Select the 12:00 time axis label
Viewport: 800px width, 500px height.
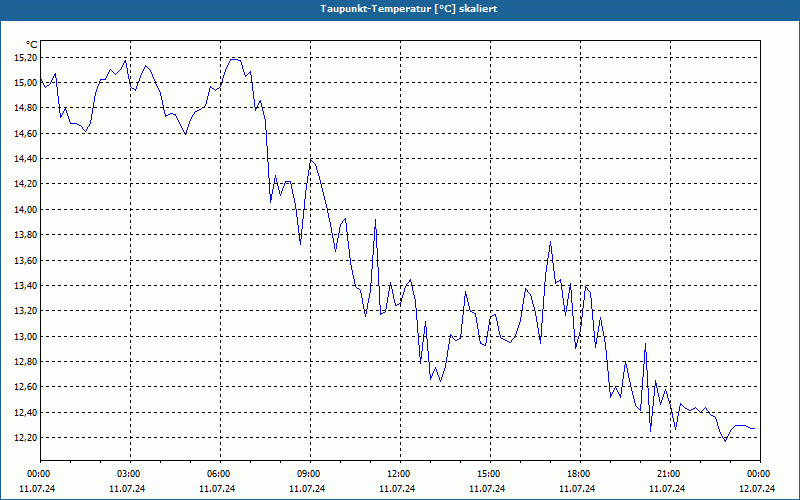(x=400, y=474)
